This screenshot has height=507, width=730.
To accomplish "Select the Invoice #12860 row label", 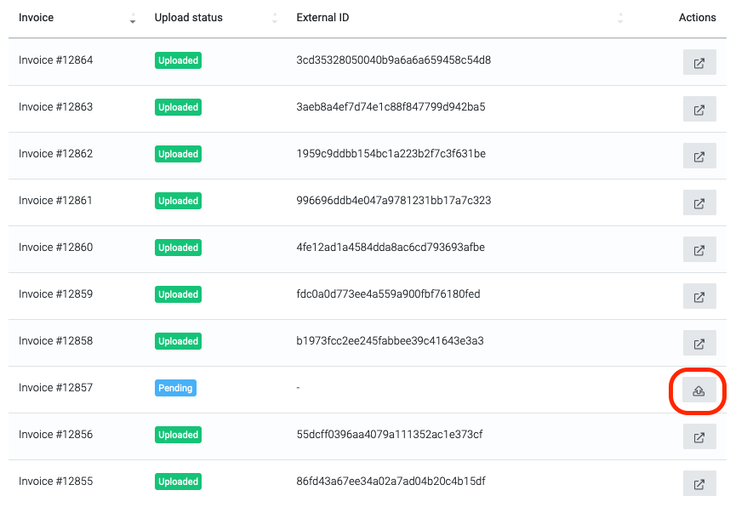I will click(55, 247).
